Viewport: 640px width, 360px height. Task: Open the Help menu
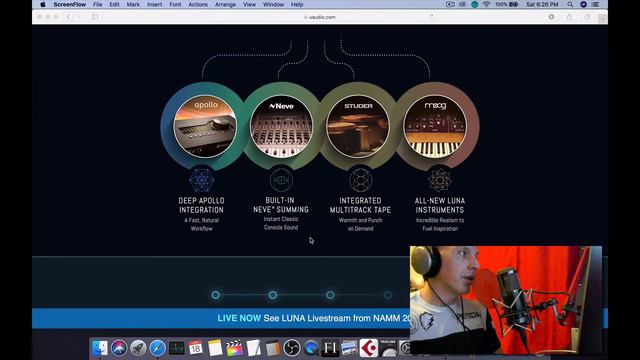tap(297, 4)
